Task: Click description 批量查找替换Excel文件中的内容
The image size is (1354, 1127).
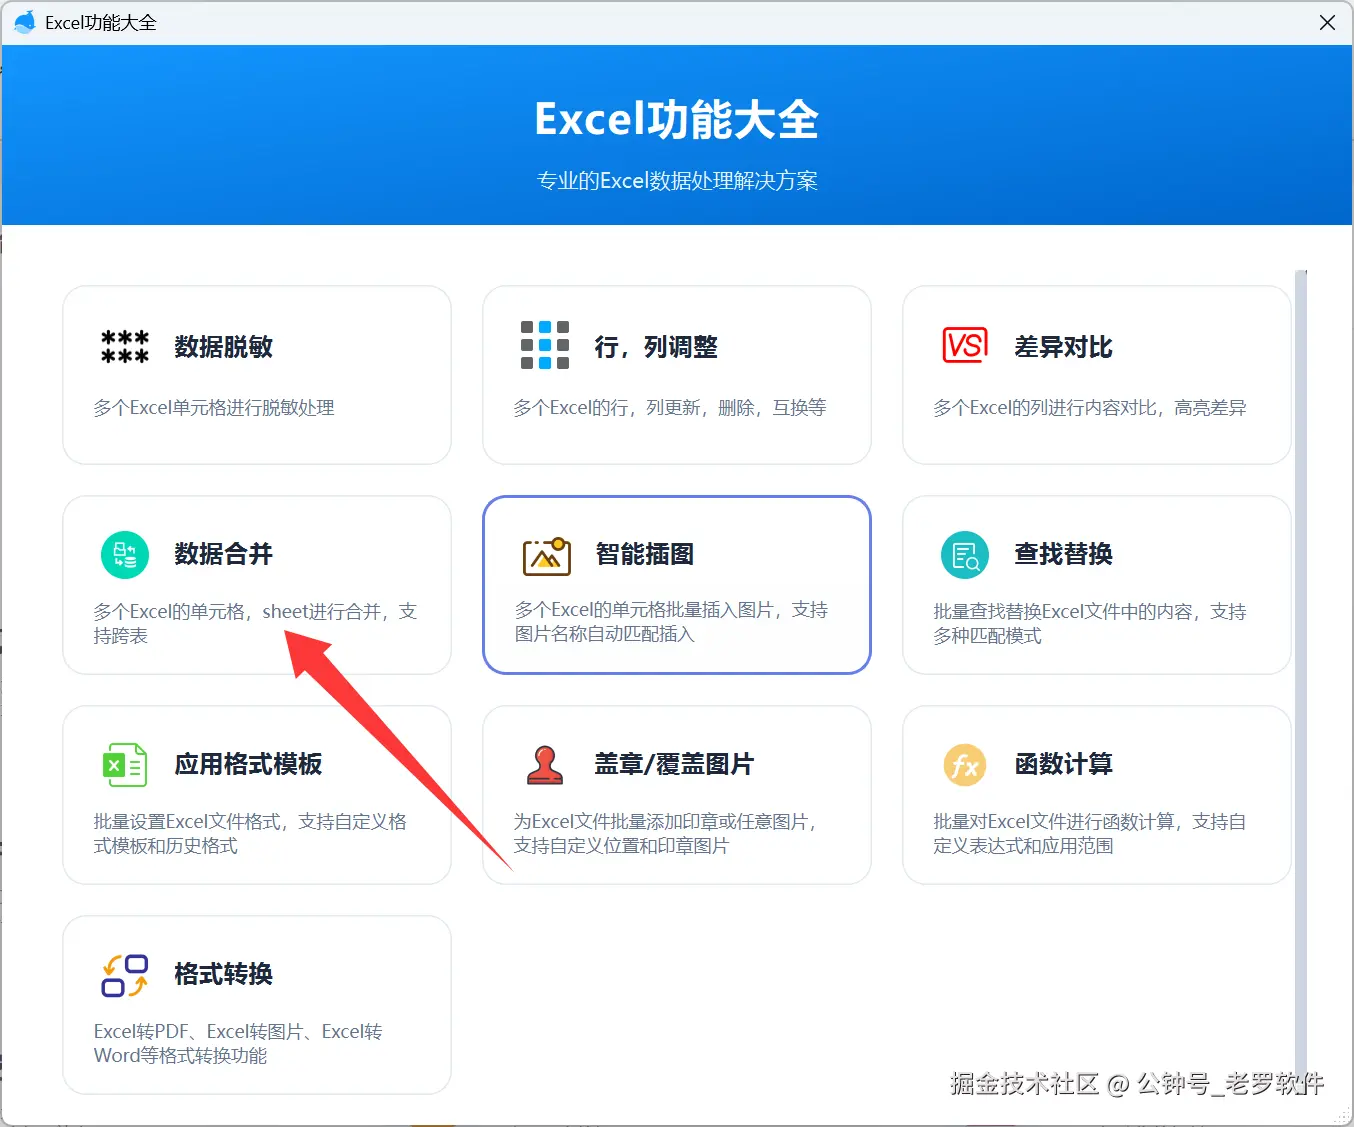Action: [1090, 624]
